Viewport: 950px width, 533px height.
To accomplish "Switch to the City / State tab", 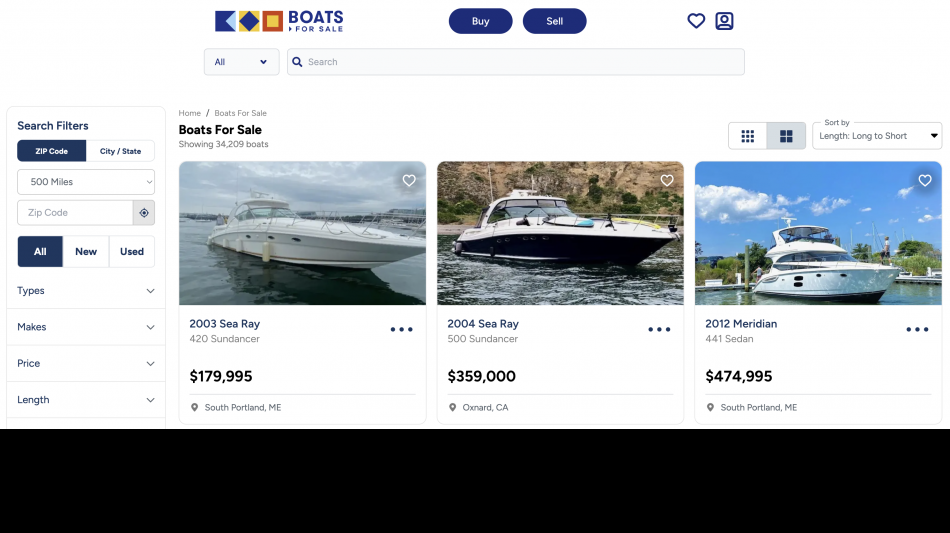I will tap(120, 151).
